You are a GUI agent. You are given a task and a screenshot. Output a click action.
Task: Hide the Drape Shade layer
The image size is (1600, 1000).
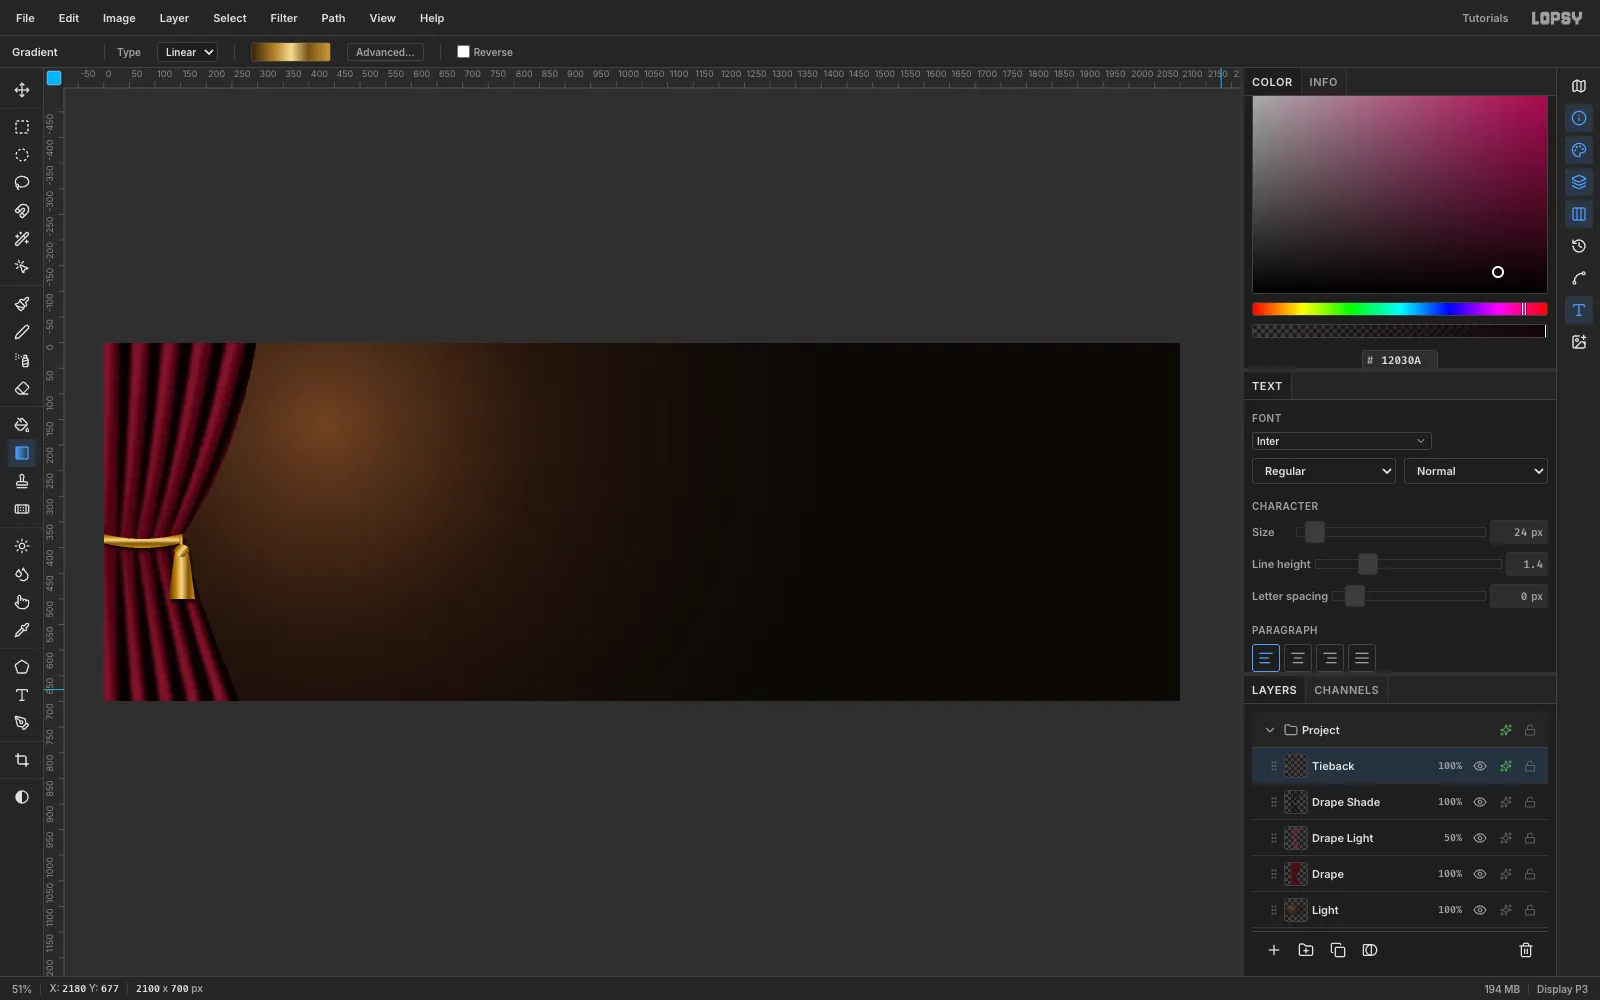coord(1480,802)
